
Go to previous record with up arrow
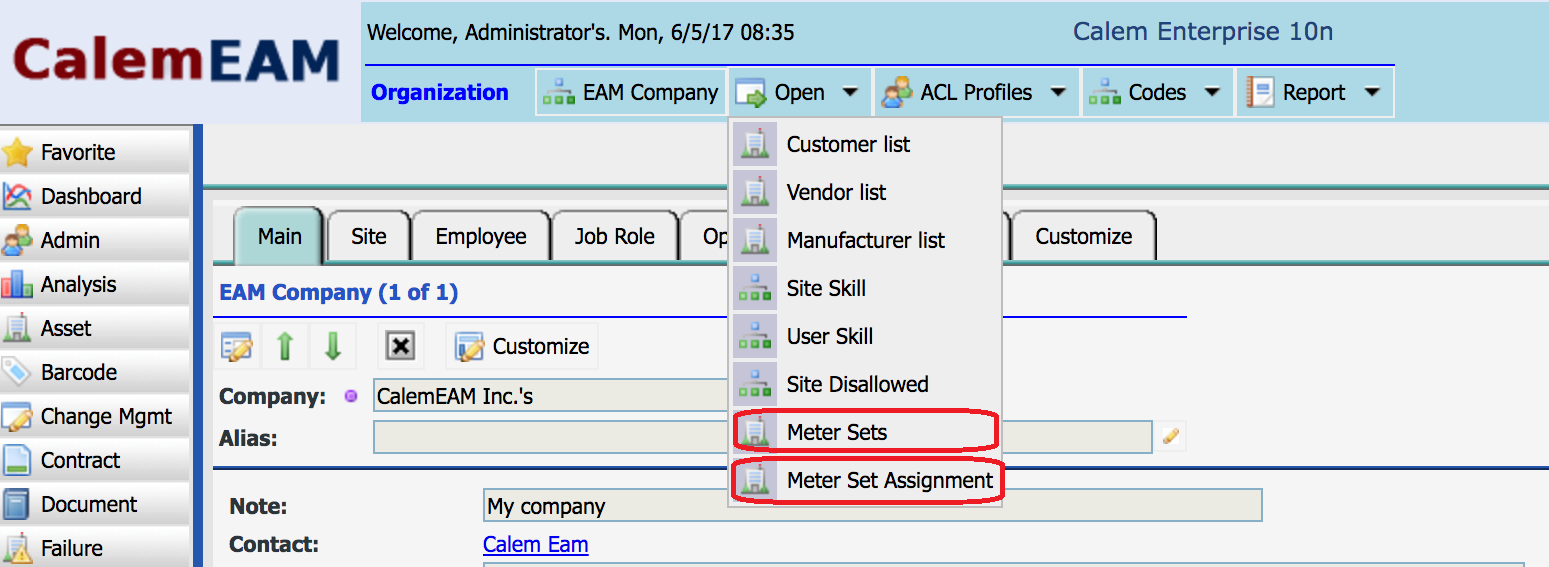point(285,347)
